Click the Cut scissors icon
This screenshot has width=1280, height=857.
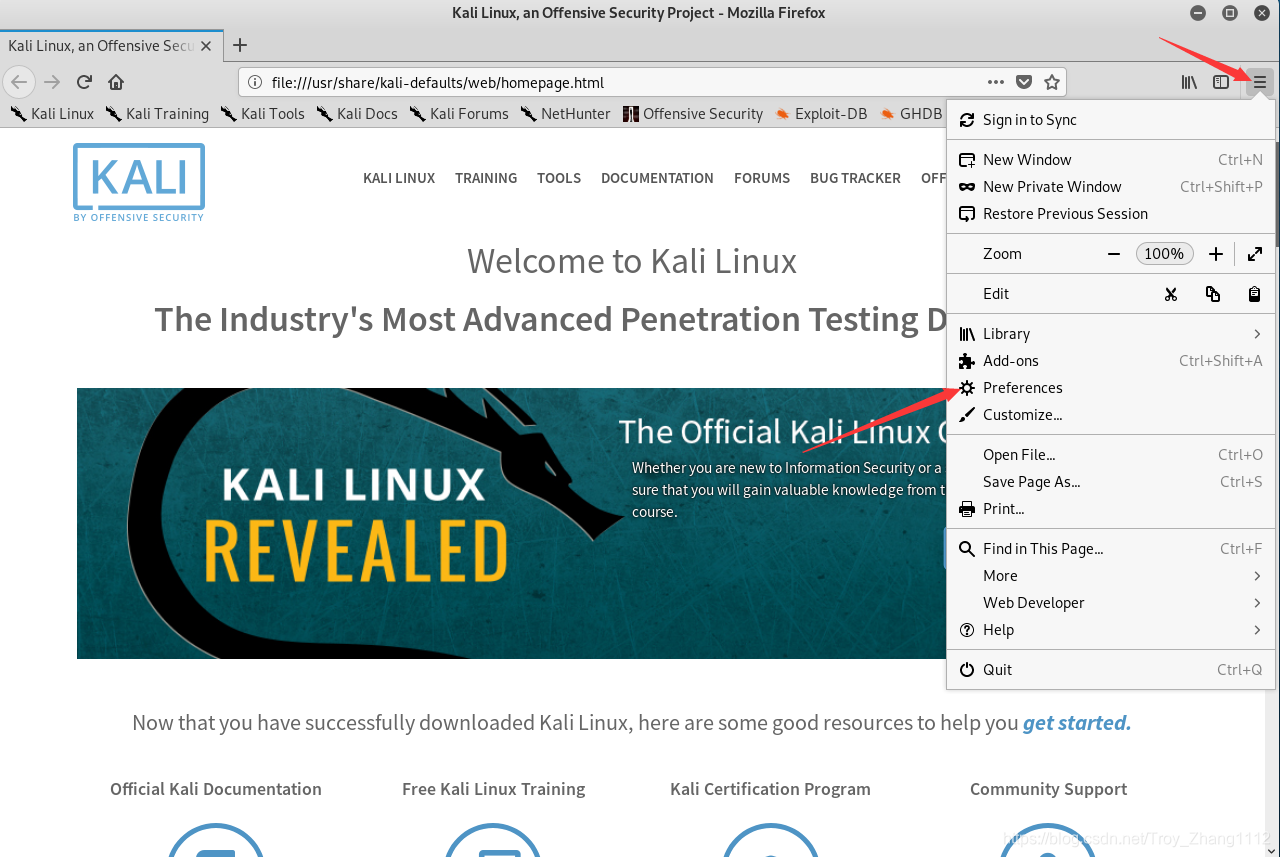tap(1171, 294)
